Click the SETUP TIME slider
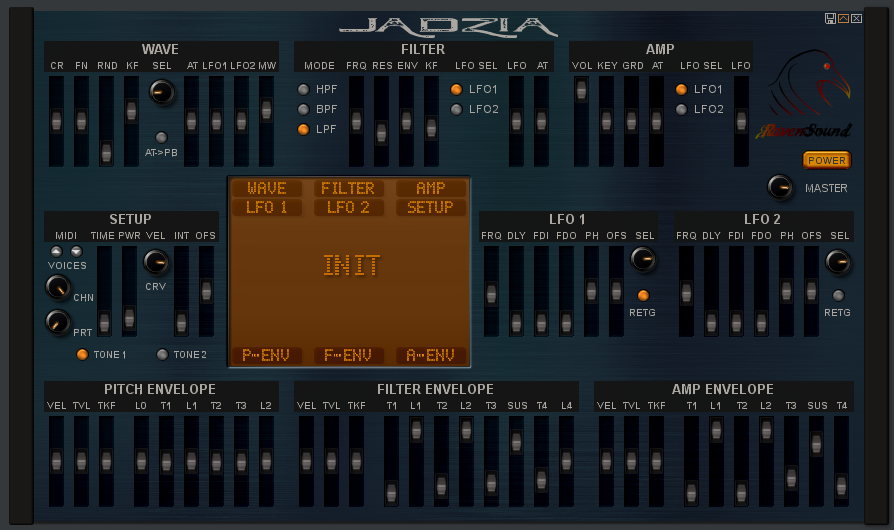This screenshot has width=894, height=530. (104, 291)
